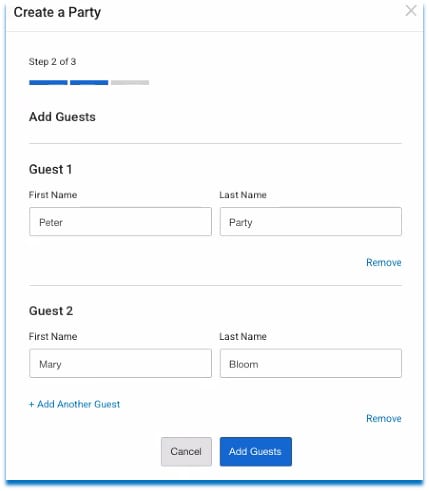Close the Create a Party dialog
The width and height of the screenshot is (429, 491).
click(x=411, y=11)
